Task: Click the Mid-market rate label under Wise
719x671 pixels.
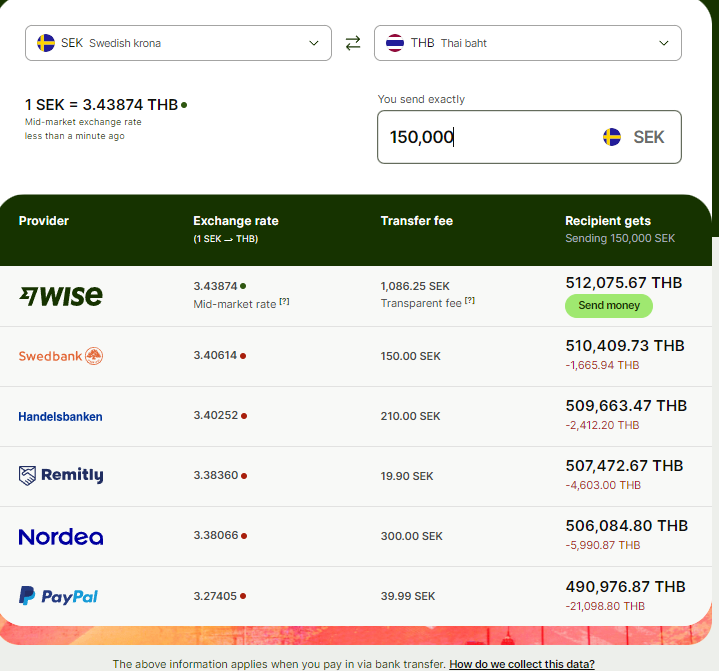Action: [234, 303]
